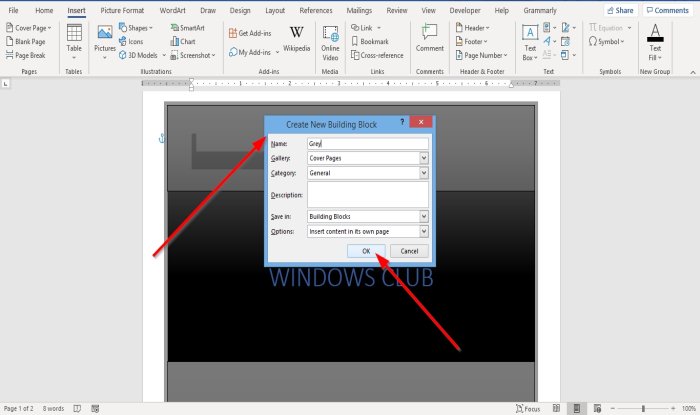This screenshot has height=415, width=700.
Task: Open the Shapes gallery
Action: [136, 28]
